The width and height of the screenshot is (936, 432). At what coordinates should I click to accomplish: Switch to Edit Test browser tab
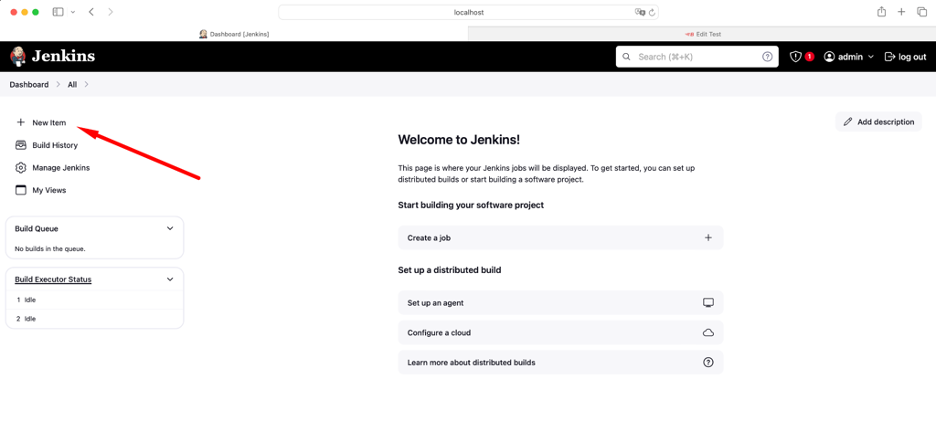pyautogui.click(x=702, y=34)
